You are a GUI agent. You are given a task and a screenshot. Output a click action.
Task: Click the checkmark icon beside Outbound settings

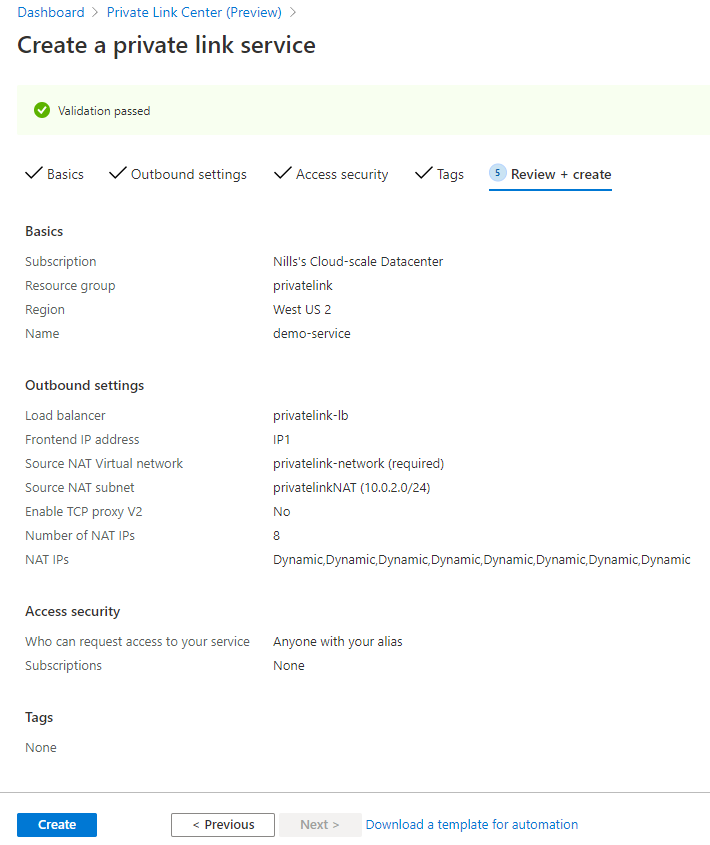tap(118, 173)
